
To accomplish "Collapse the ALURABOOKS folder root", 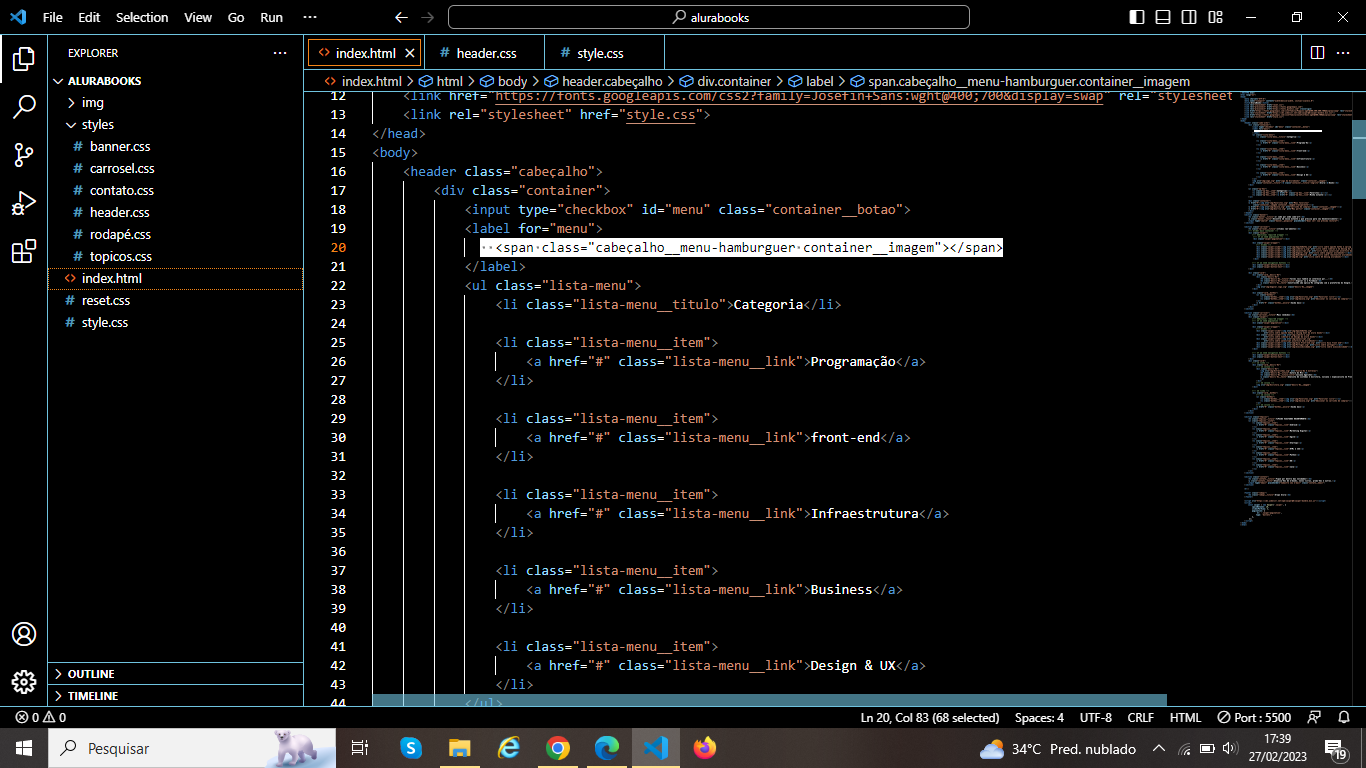I will click(175, 81).
